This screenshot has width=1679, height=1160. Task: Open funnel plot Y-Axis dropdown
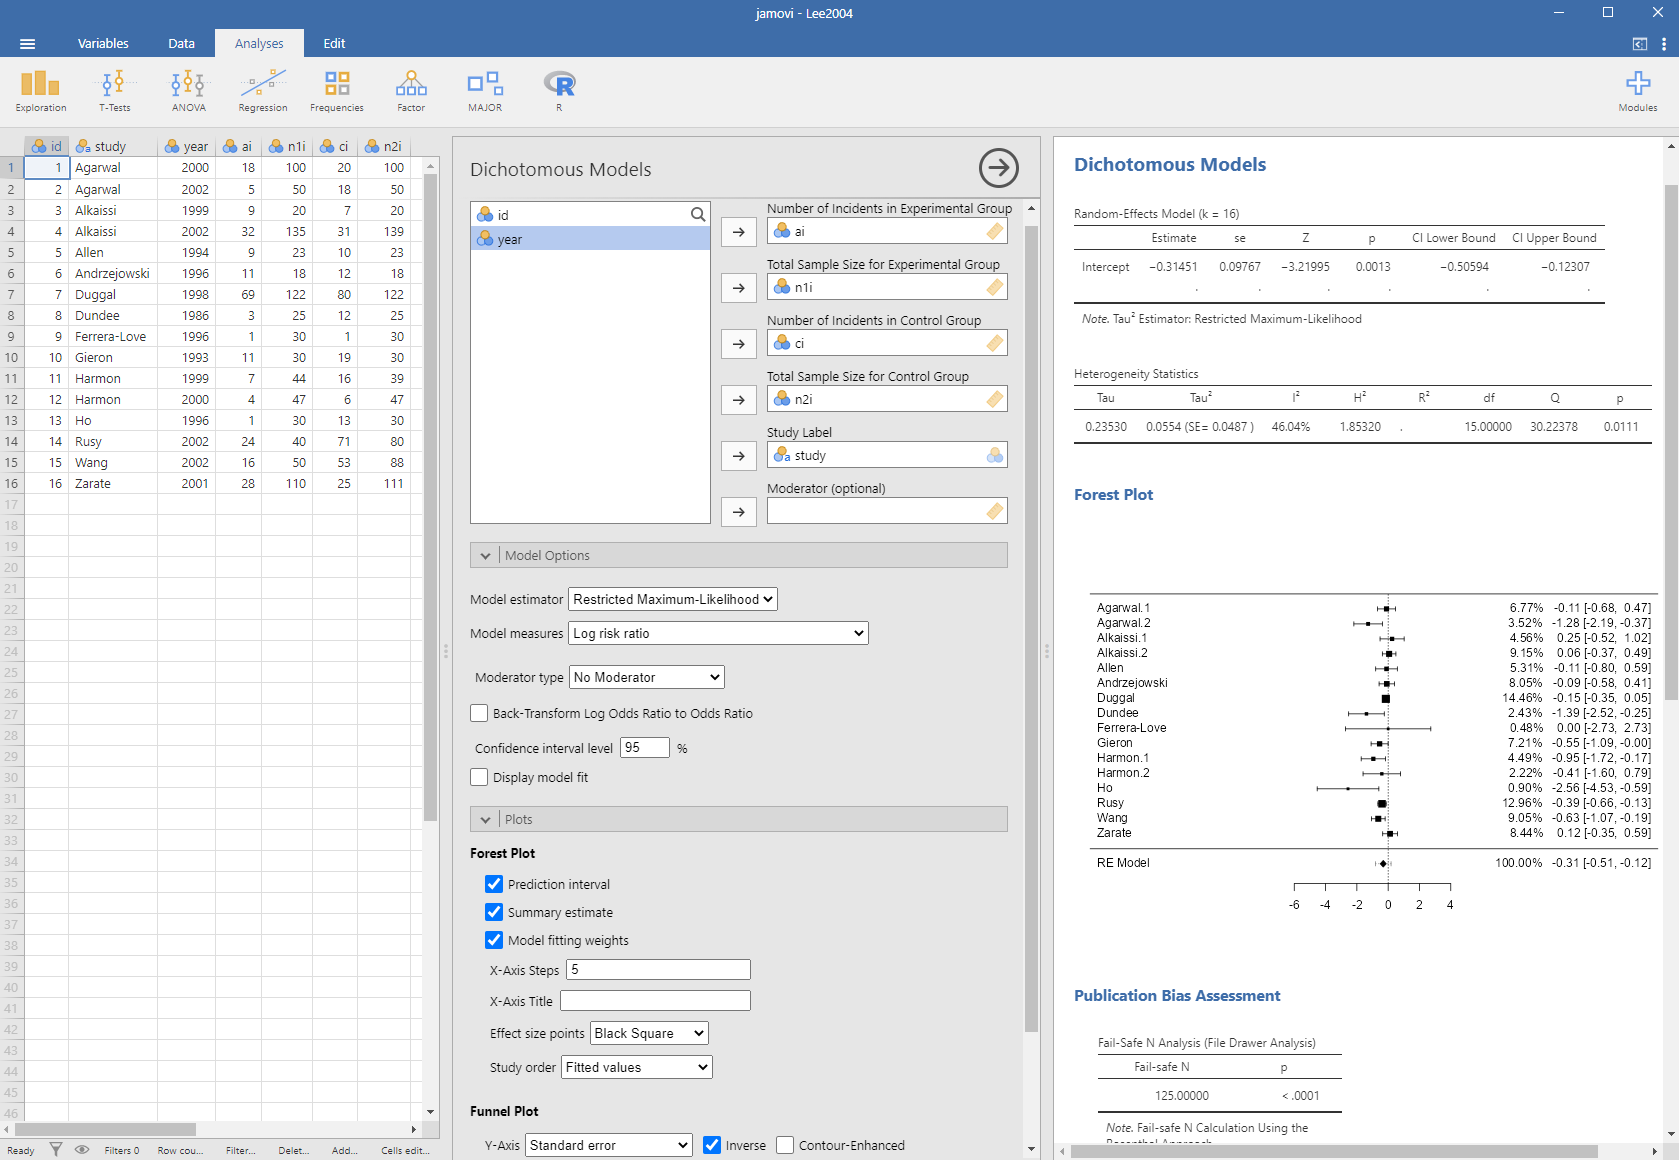coord(609,1145)
